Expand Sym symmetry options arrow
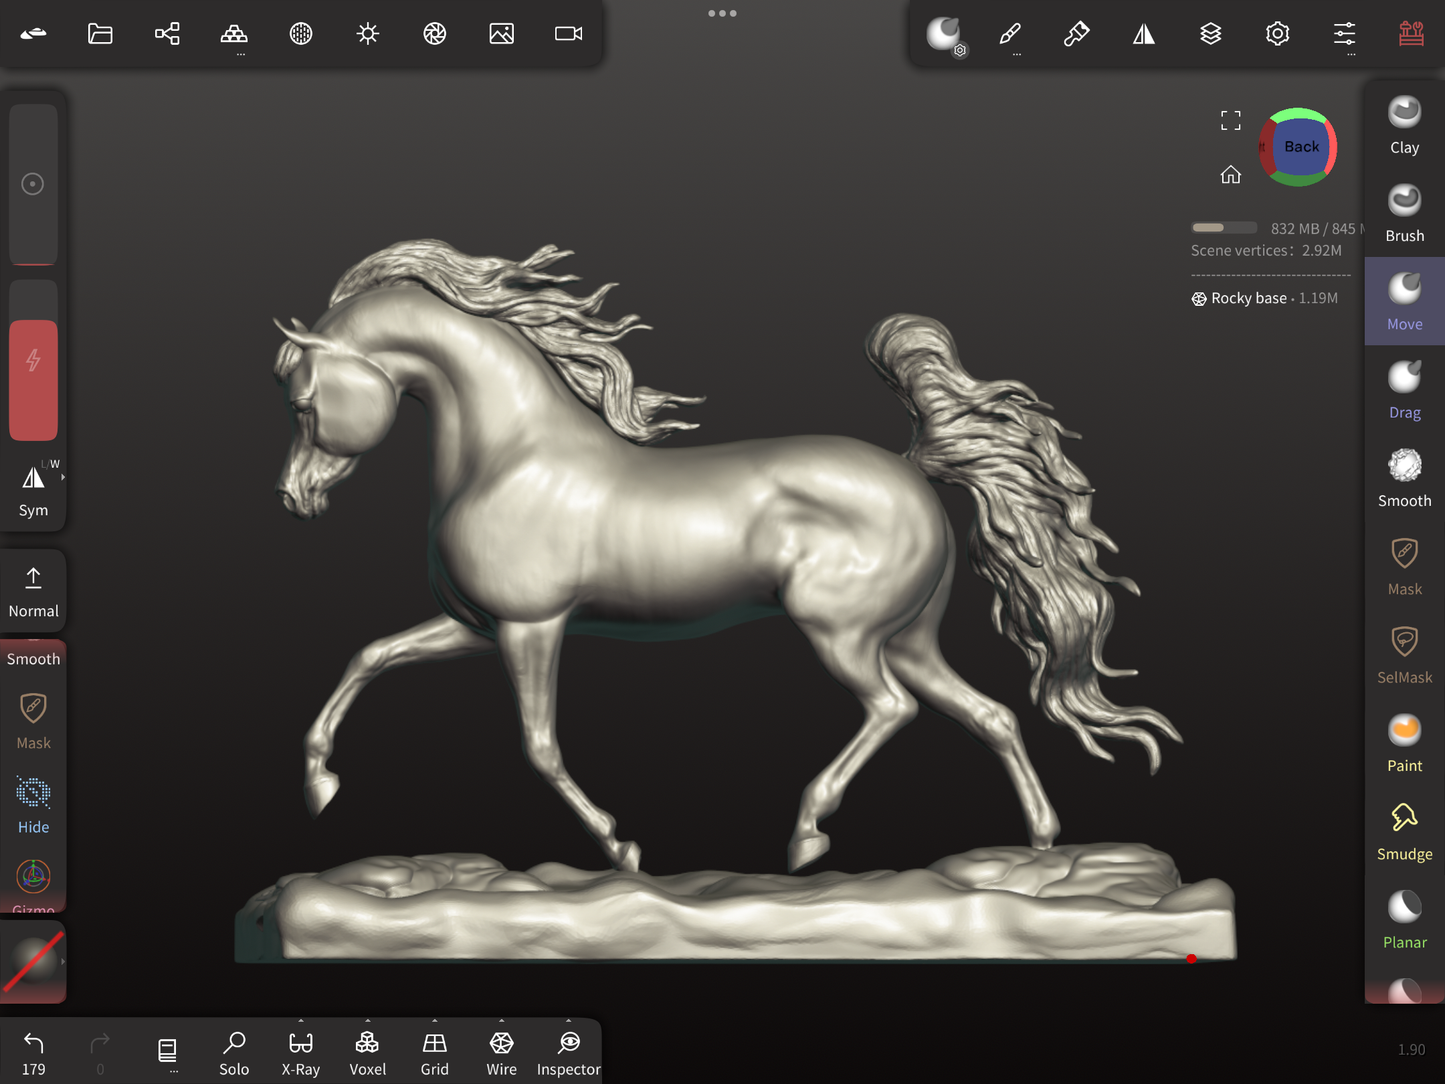This screenshot has width=1445, height=1084. tap(63, 477)
